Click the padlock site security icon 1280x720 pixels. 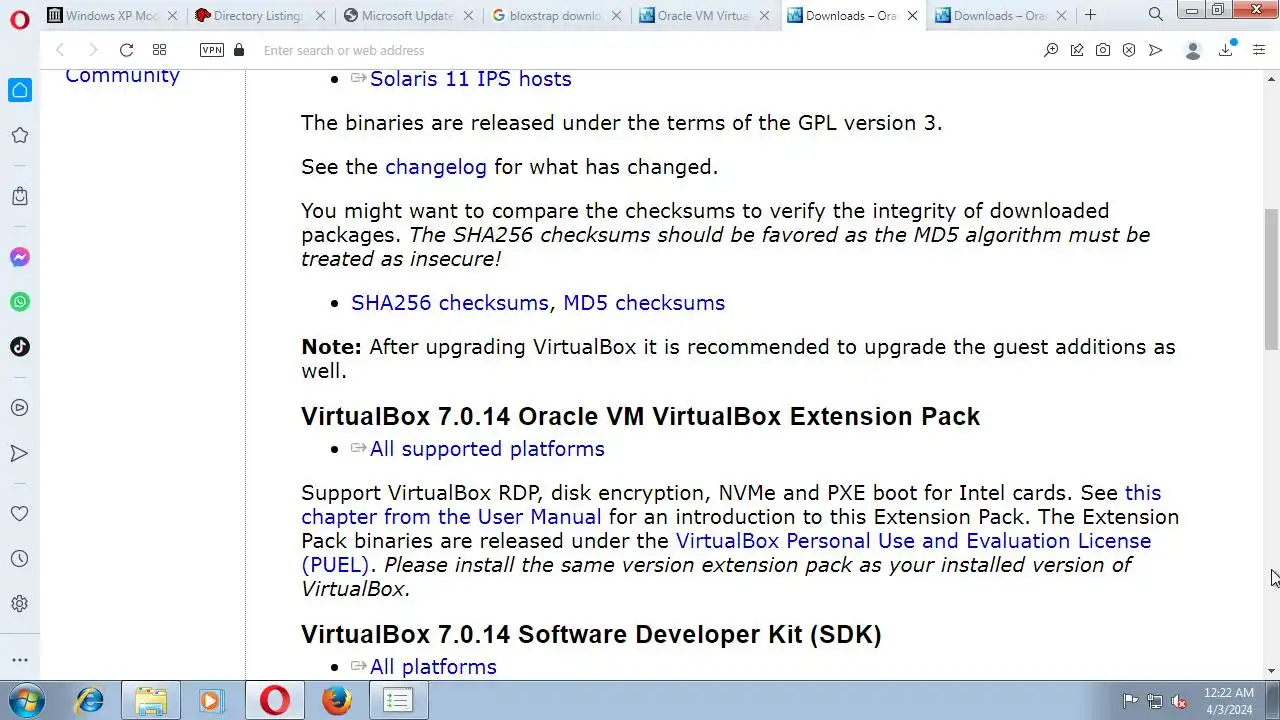239,50
